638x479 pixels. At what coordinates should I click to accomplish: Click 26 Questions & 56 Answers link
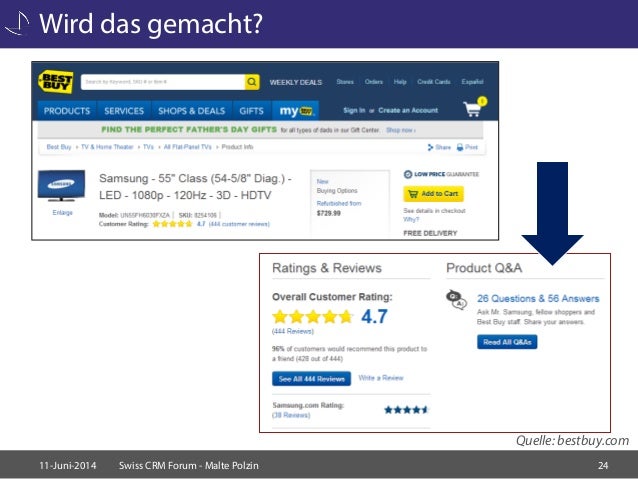538,298
